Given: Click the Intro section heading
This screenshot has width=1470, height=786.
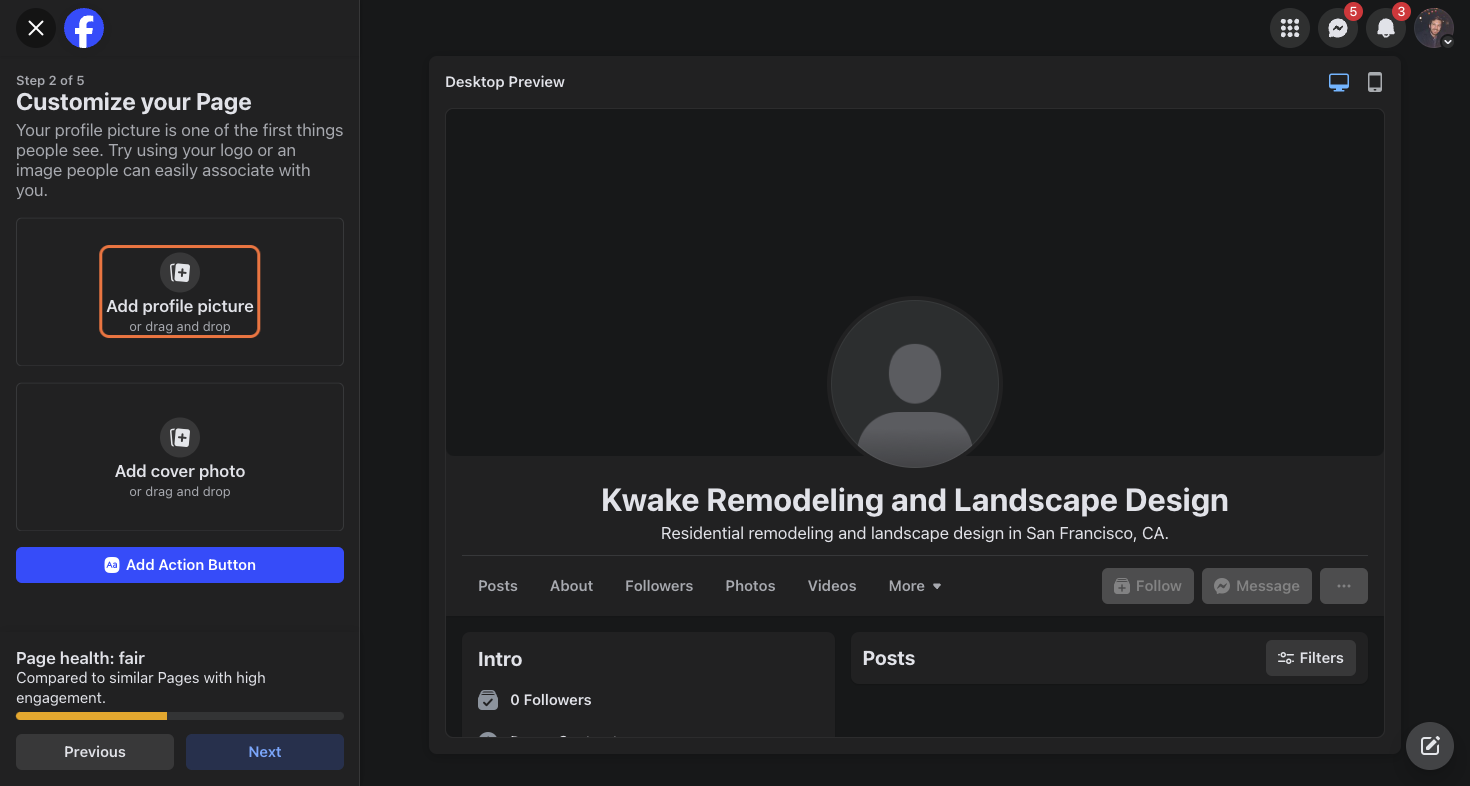Looking at the screenshot, I should click(500, 659).
